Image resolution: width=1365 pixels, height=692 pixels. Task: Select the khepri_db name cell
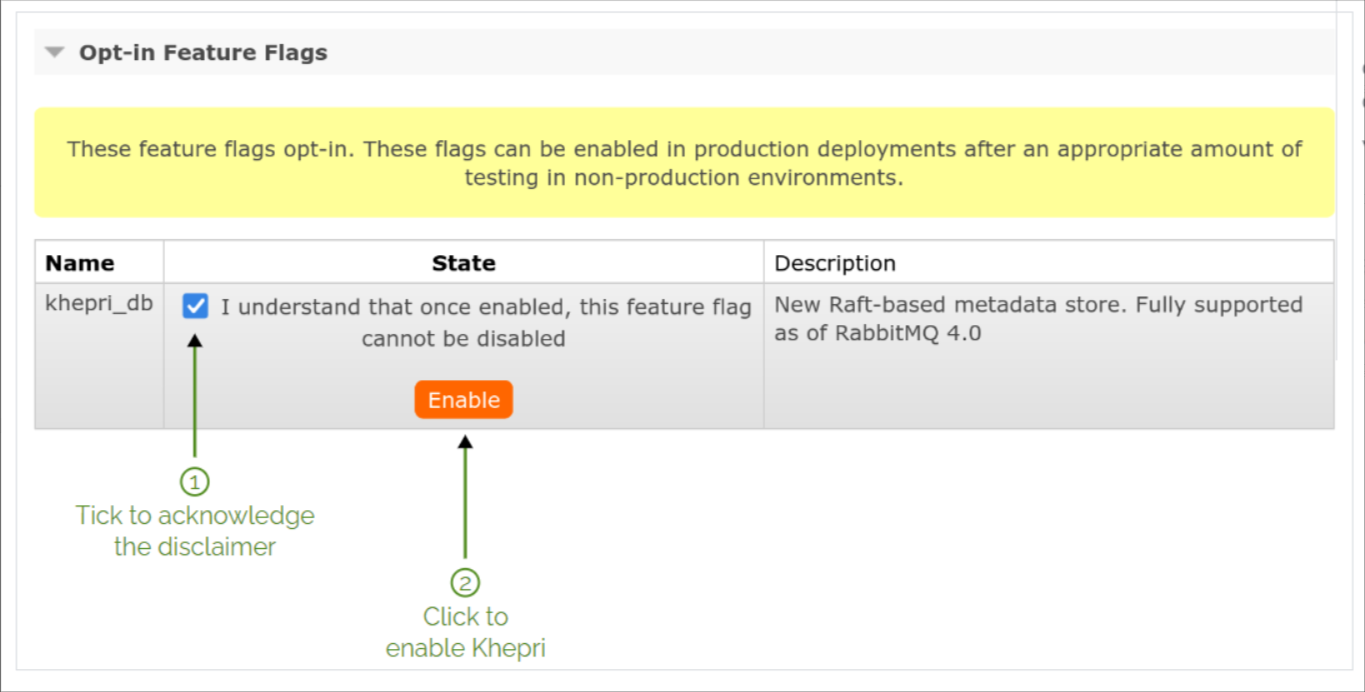99,304
